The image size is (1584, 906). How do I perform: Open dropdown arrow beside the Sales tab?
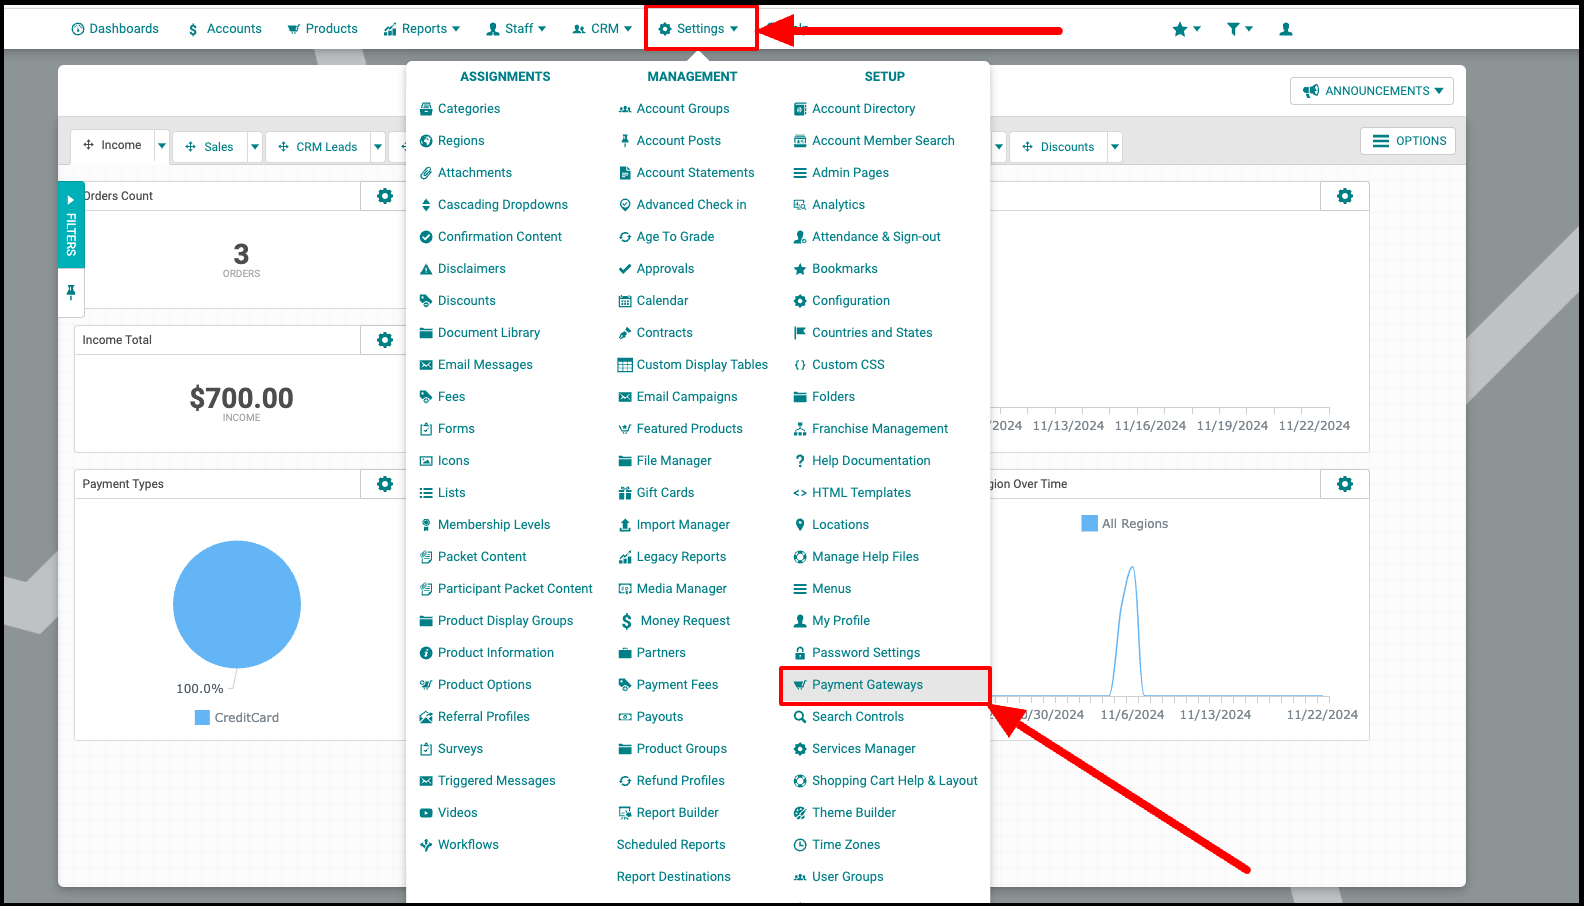(255, 147)
